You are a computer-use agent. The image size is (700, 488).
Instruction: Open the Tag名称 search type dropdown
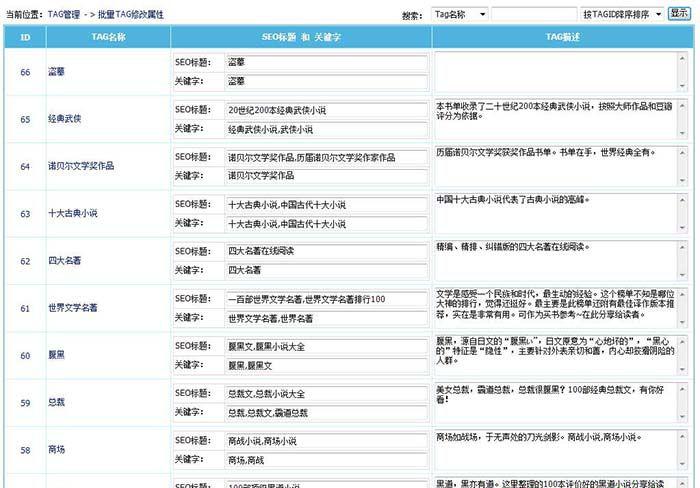tap(459, 14)
